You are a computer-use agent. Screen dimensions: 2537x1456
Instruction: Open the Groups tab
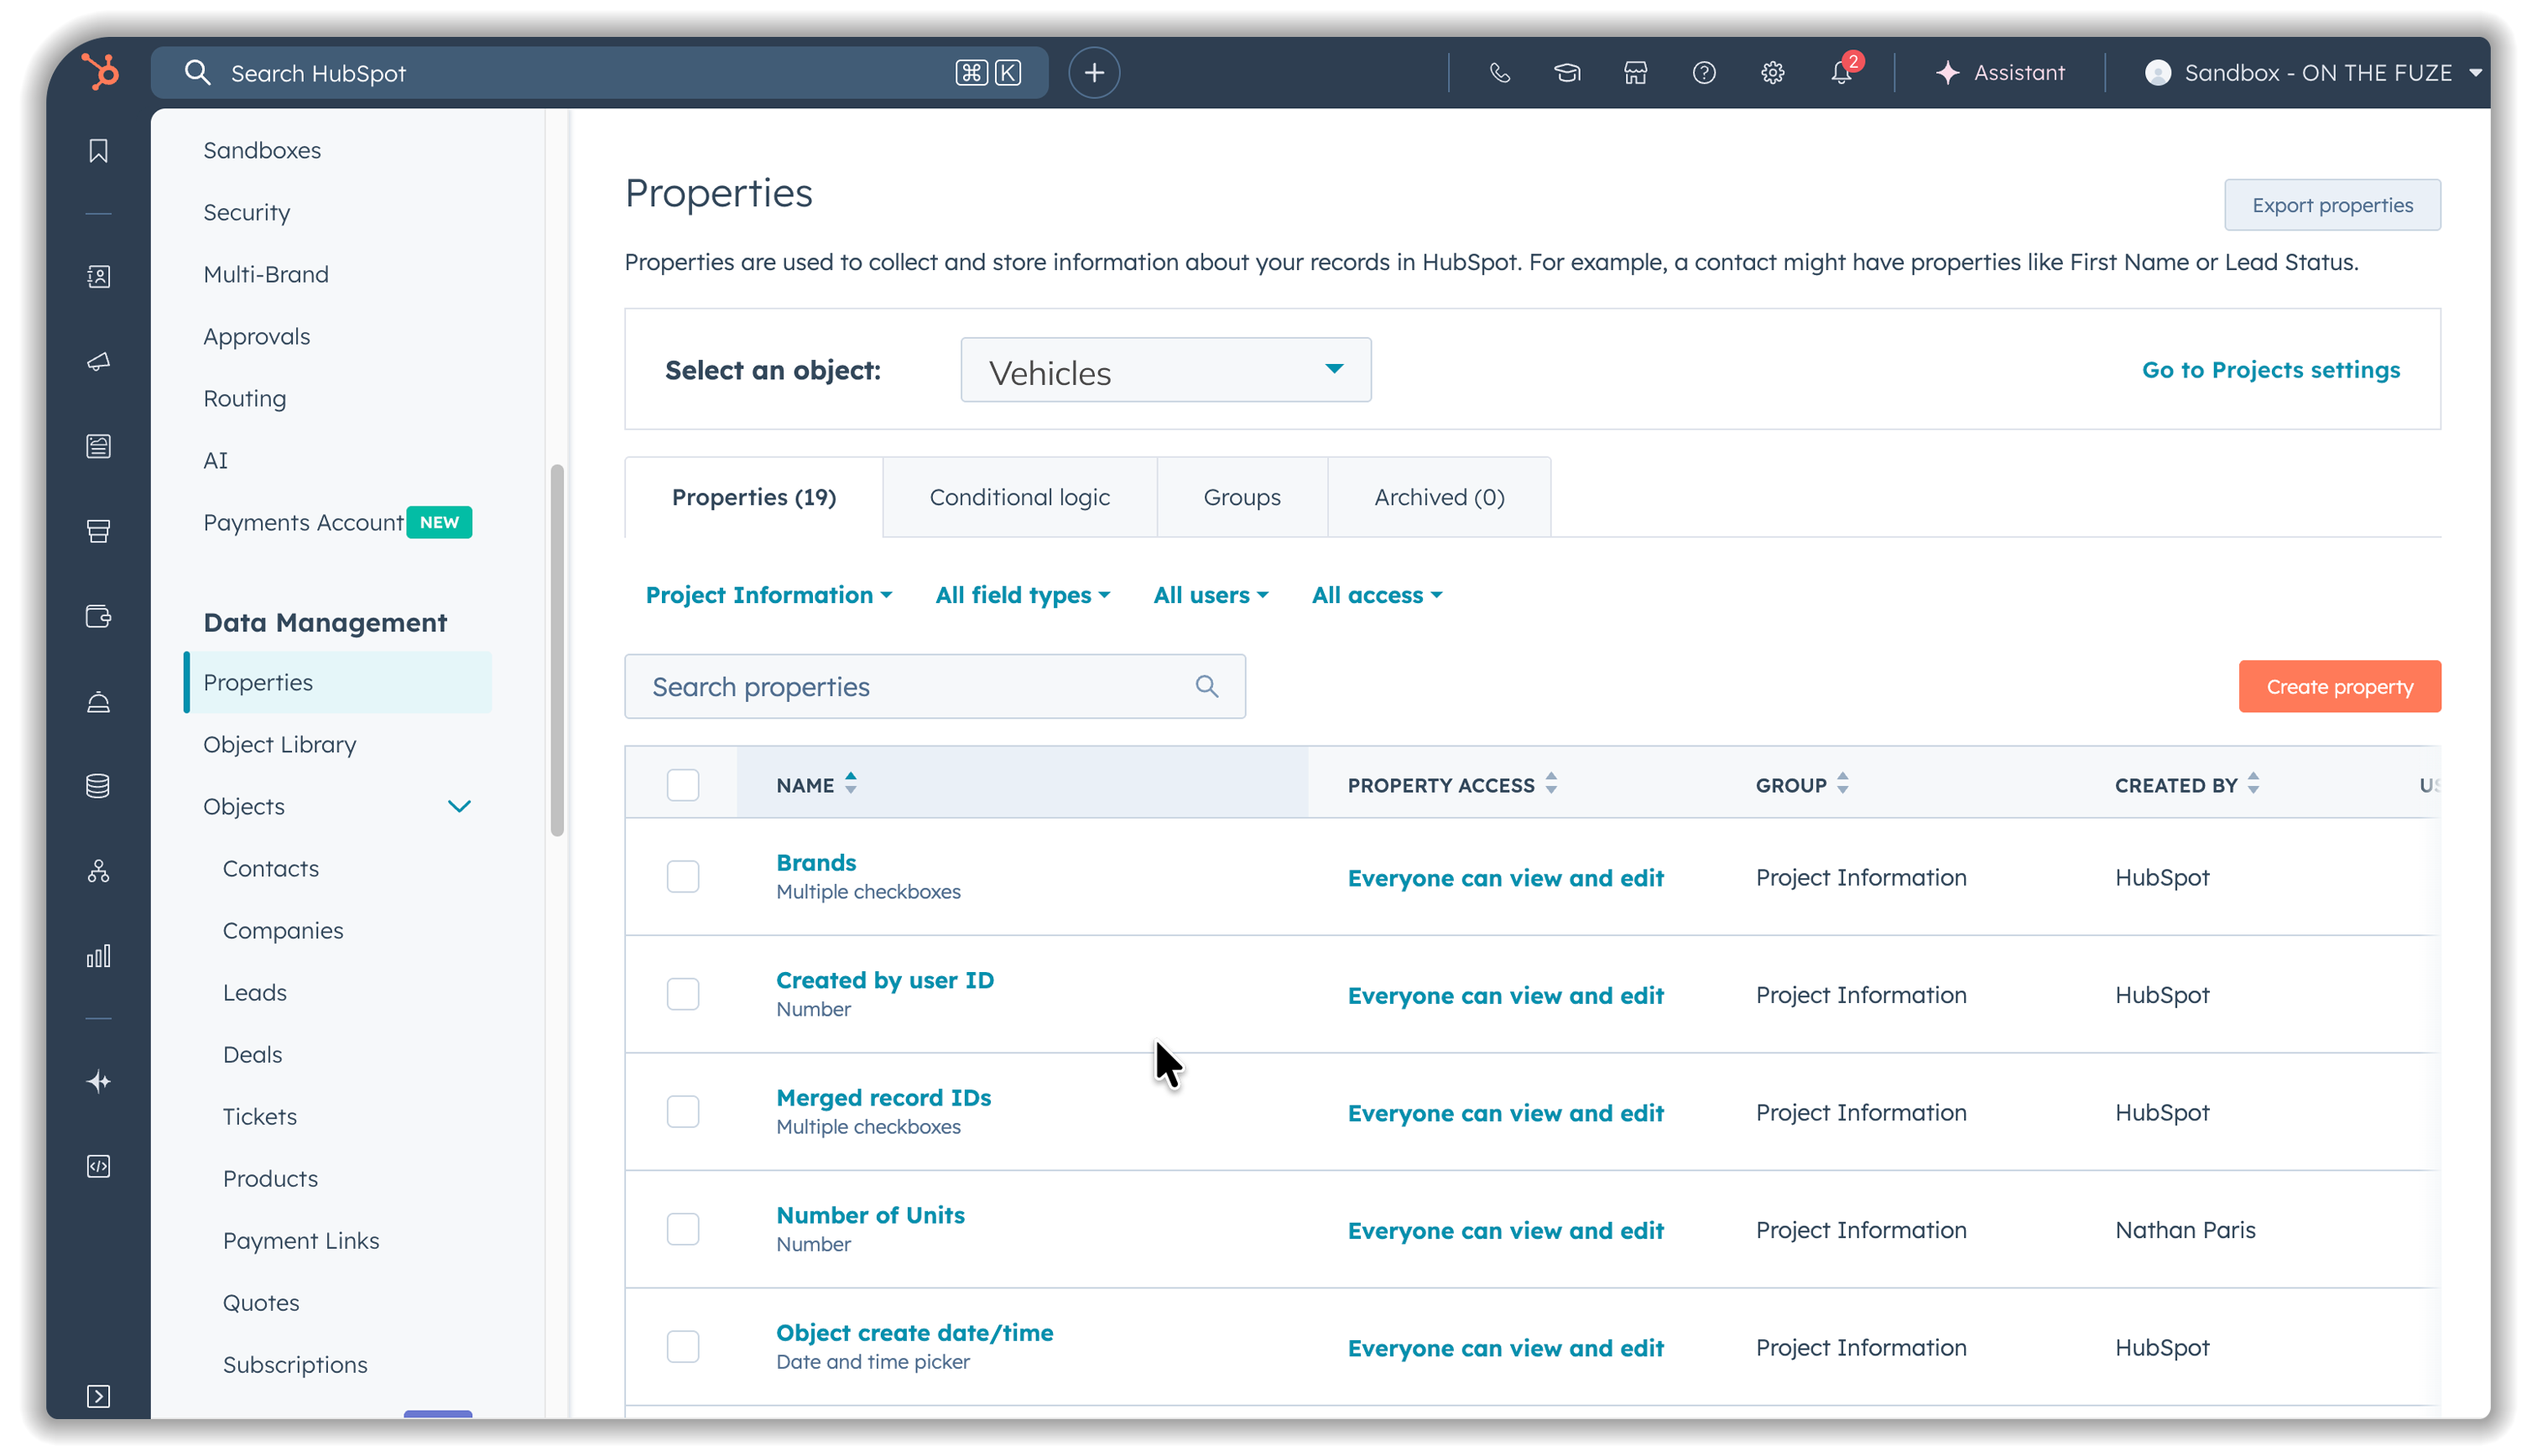coord(1241,496)
